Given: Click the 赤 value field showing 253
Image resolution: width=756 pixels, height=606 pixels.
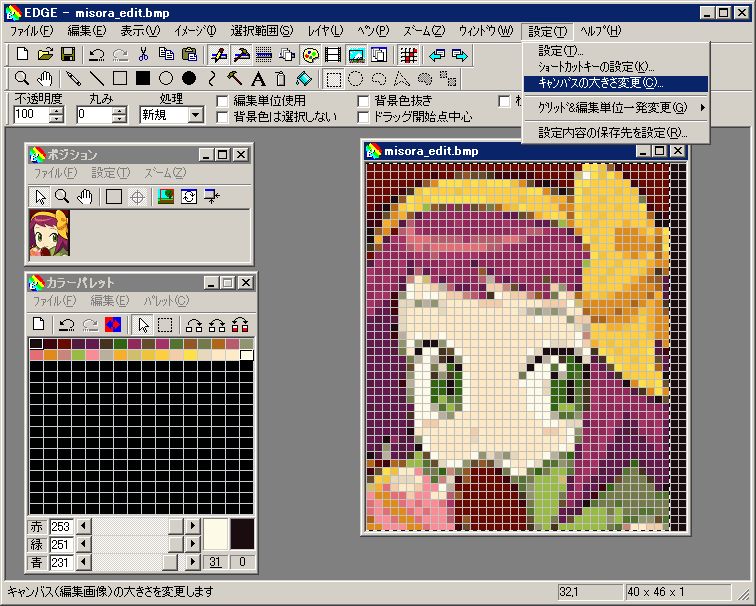Looking at the screenshot, I should (61, 526).
